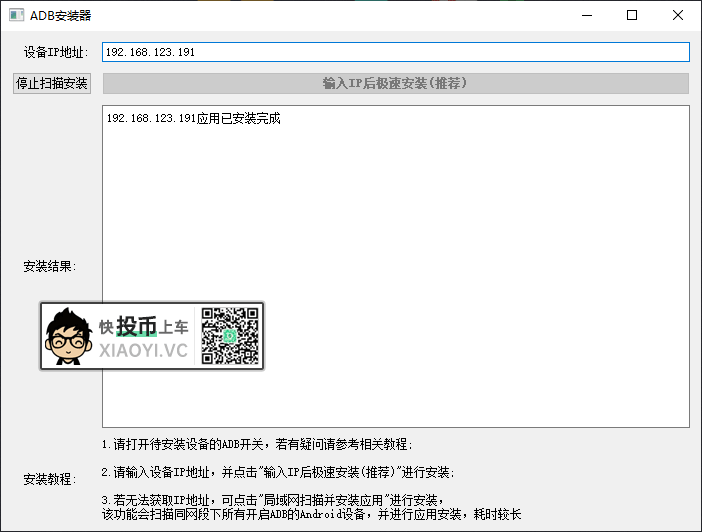The width and height of the screenshot is (702, 532).
Task: Click the 192.168.123.191应用已安装完成 result line
Action: [x=193, y=118]
